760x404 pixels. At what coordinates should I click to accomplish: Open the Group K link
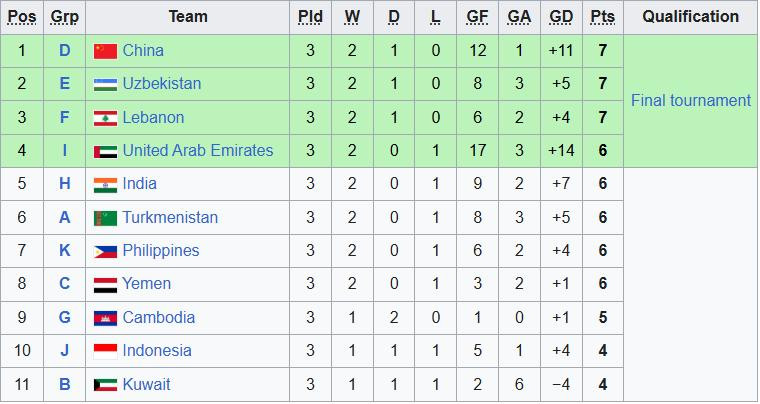(x=65, y=251)
